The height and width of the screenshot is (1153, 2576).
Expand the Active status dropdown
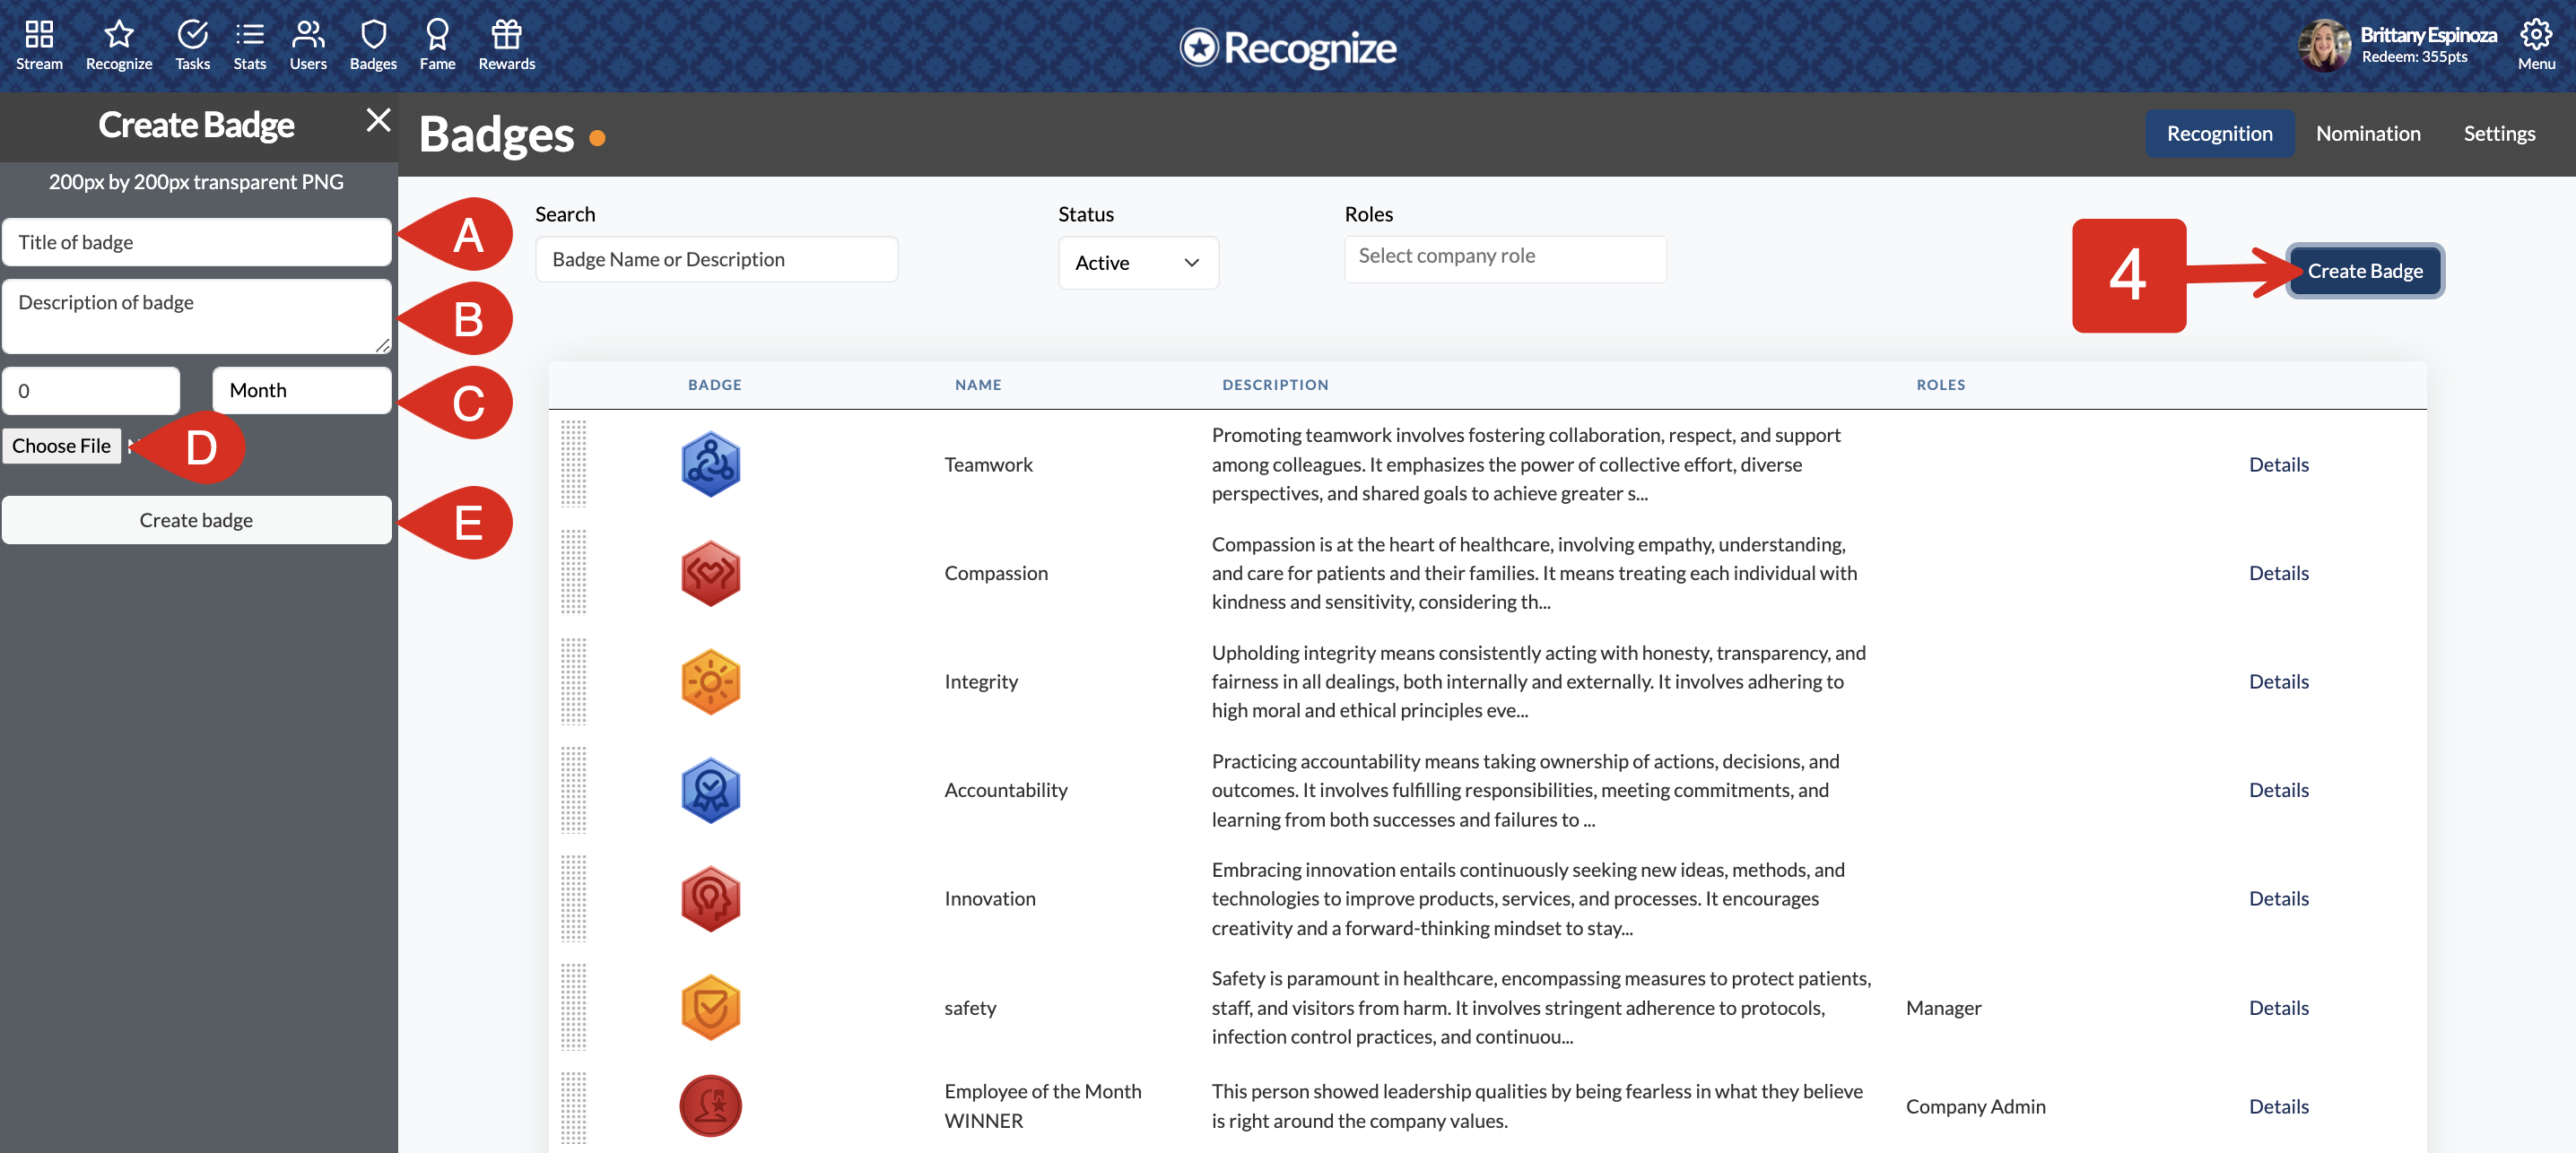click(1137, 263)
